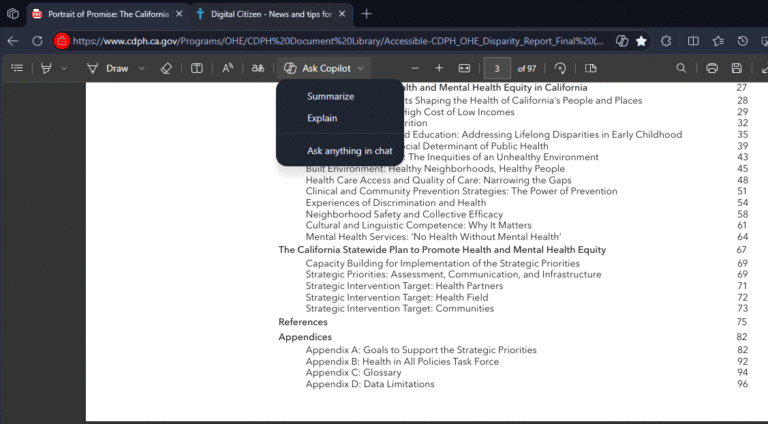This screenshot has height=424, width=768.
Task: Toggle the Page view icon
Action: pos(591,68)
